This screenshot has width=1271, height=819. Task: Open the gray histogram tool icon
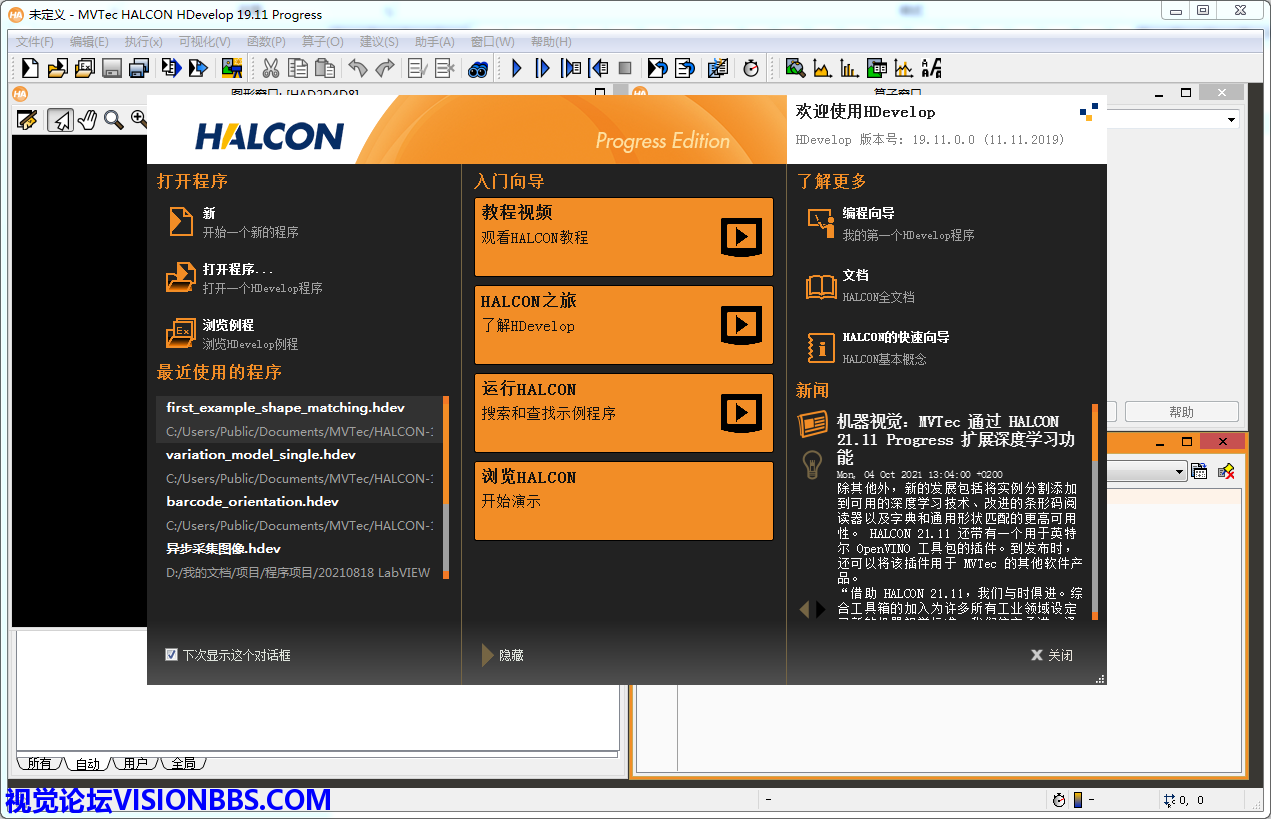point(822,68)
